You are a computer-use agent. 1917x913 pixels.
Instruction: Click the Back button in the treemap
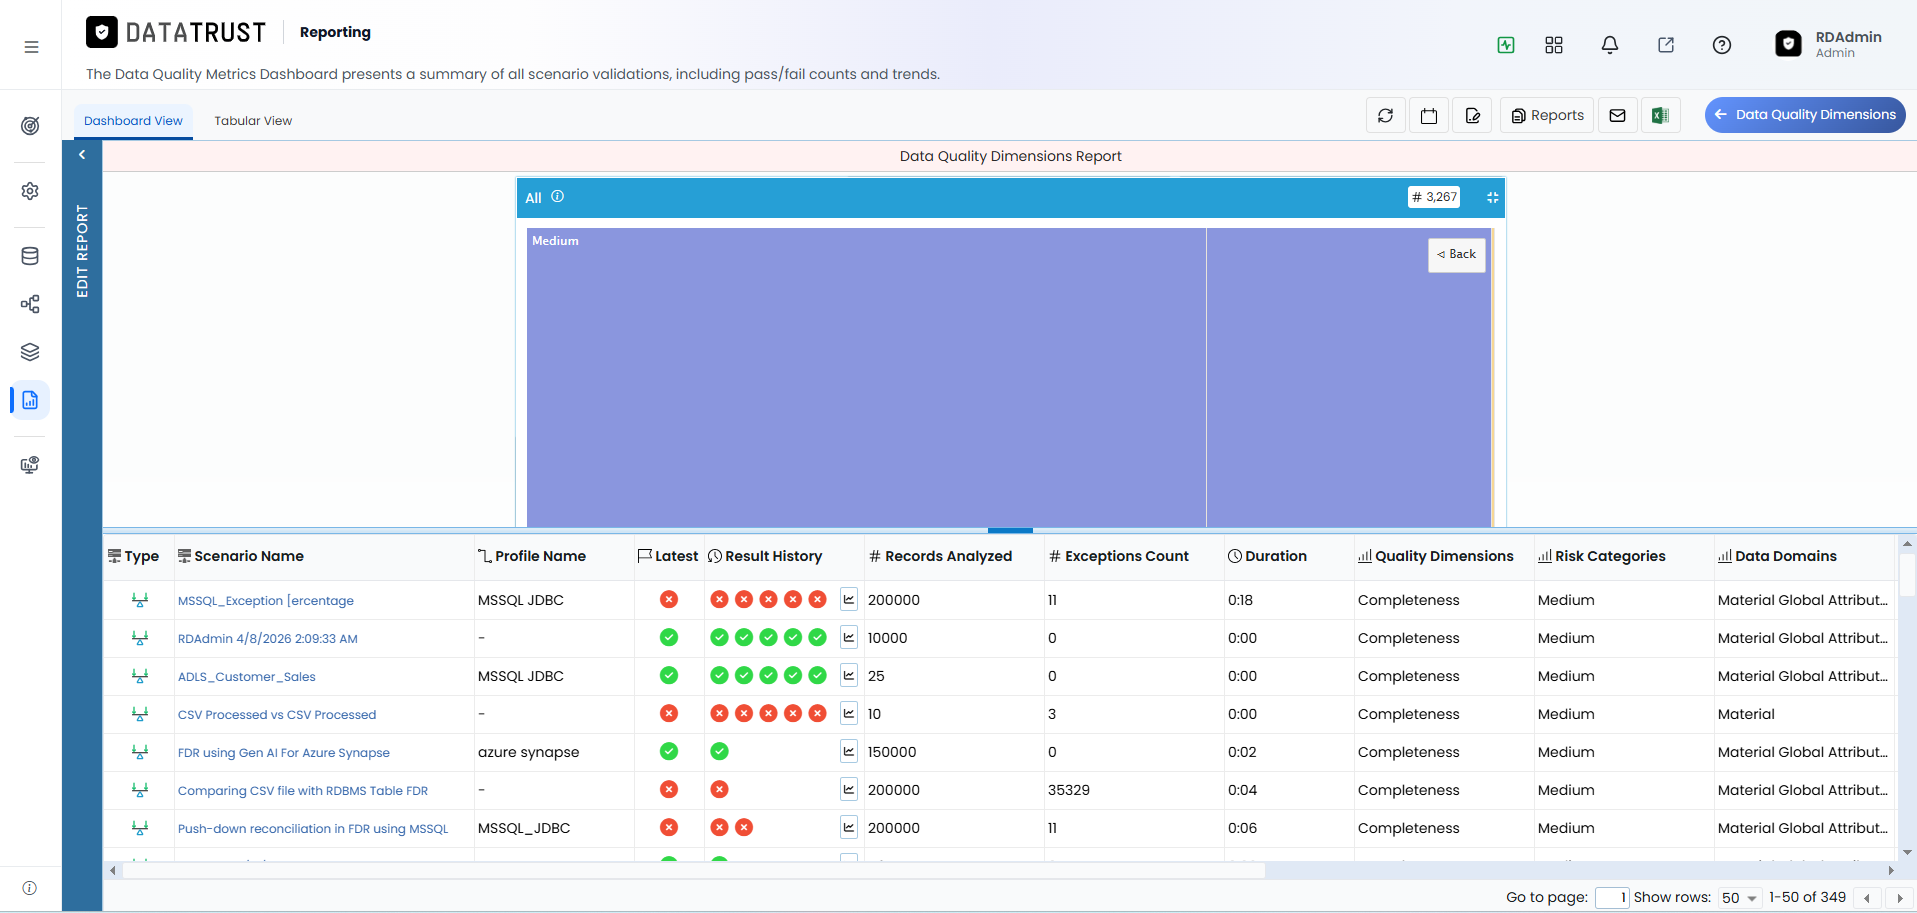[x=1457, y=255]
